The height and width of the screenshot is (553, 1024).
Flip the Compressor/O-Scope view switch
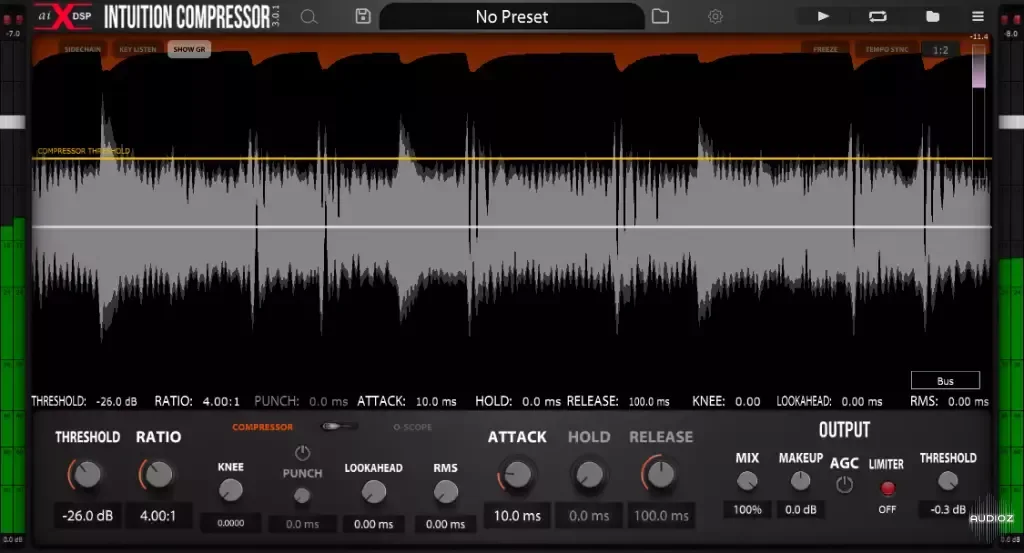339,426
